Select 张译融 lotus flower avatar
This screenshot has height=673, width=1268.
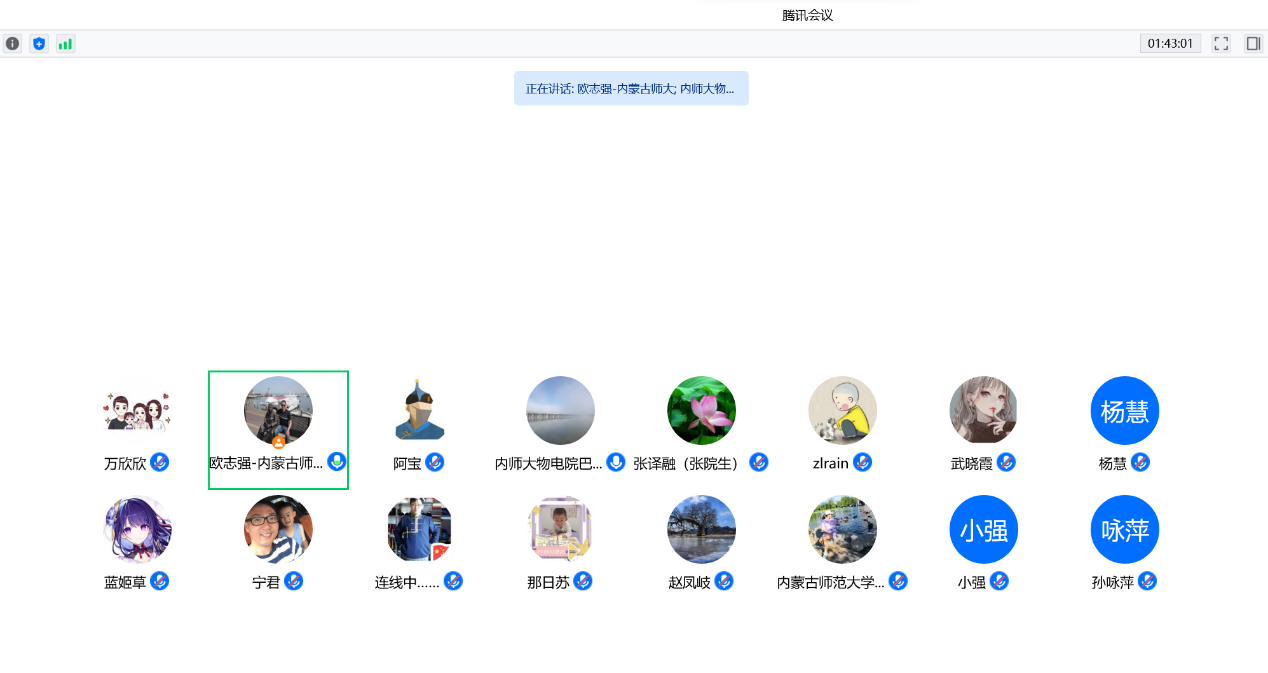[701, 410]
